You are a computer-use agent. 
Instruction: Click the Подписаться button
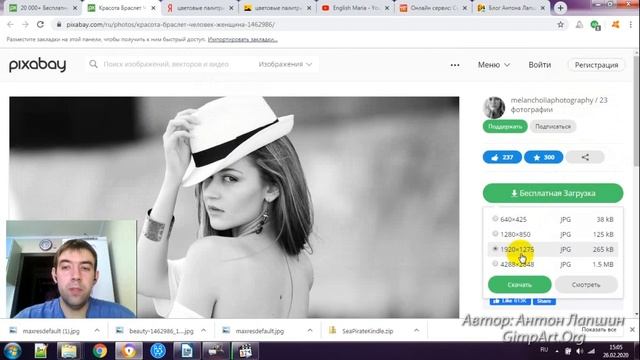(553, 127)
